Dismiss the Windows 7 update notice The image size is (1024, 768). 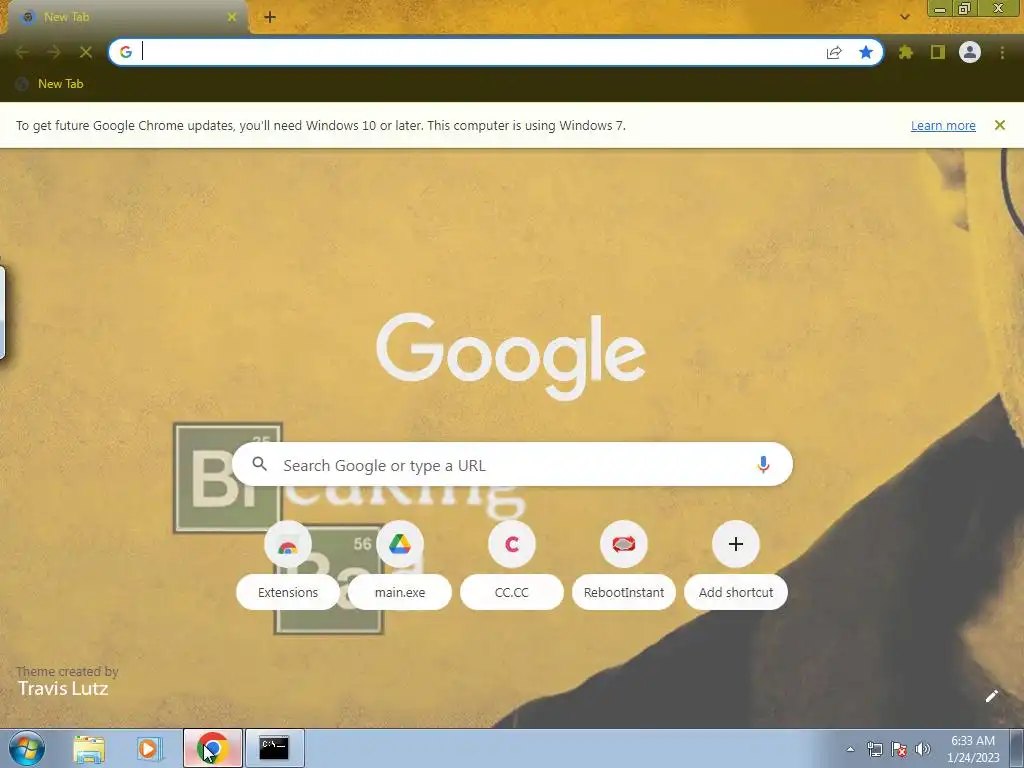click(x=1000, y=125)
